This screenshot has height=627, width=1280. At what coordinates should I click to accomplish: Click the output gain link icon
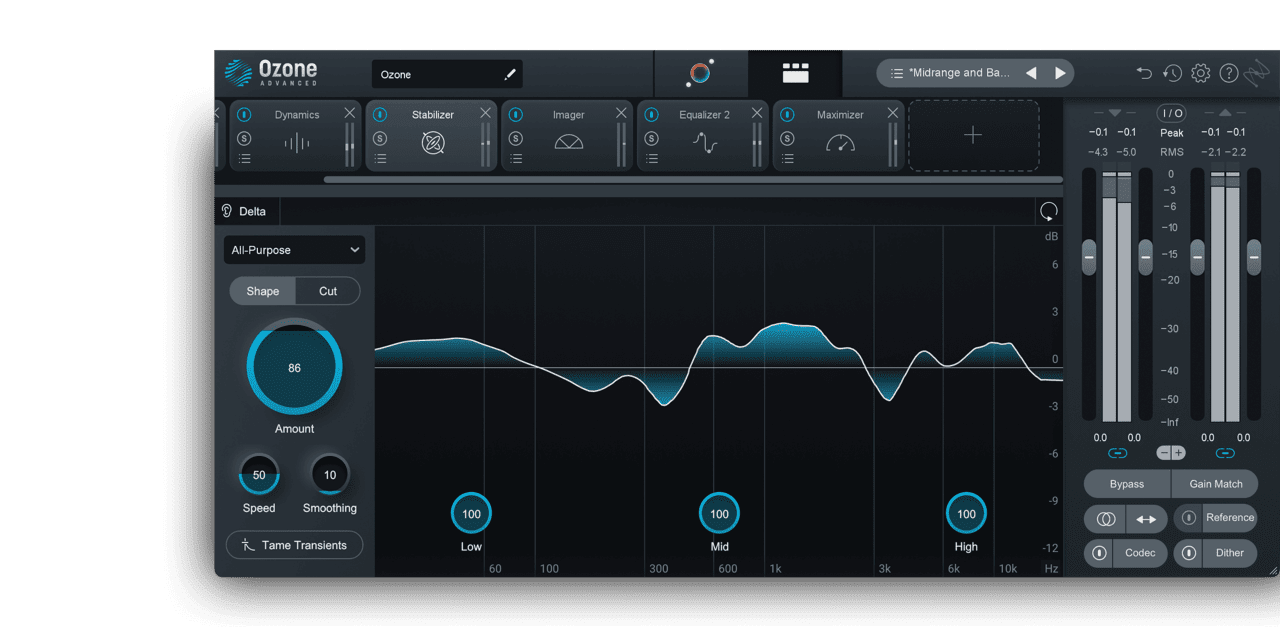click(x=1225, y=453)
